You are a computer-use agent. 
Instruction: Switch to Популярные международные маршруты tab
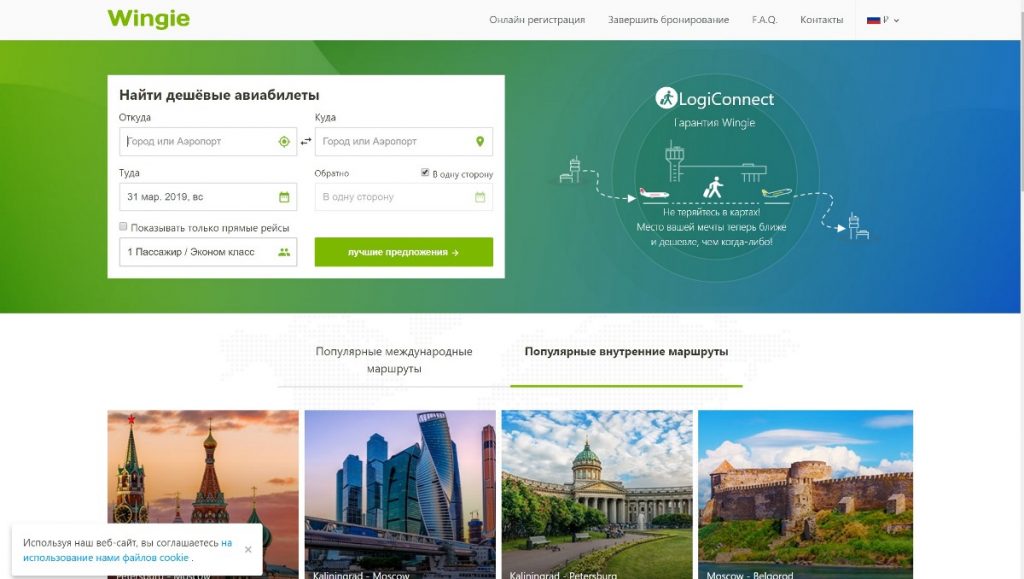coord(394,360)
